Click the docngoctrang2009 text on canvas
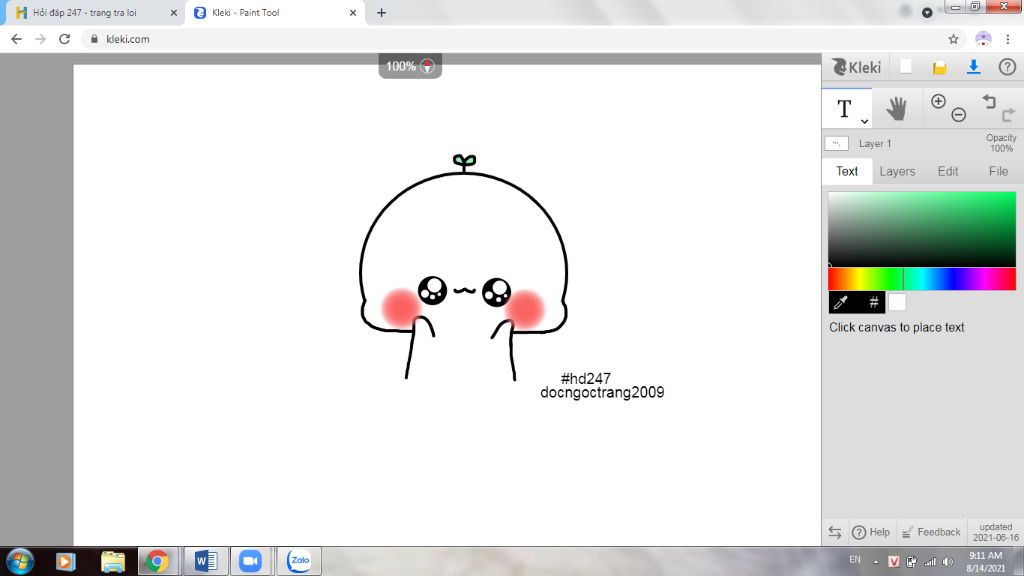The width and height of the screenshot is (1024, 576). click(602, 392)
